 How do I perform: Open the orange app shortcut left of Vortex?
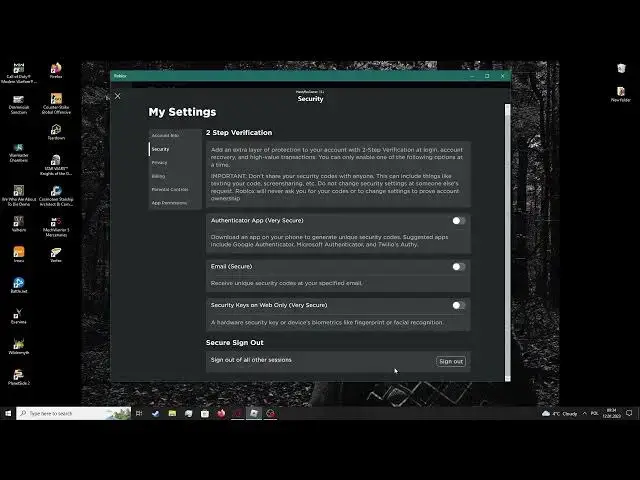[18, 254]
